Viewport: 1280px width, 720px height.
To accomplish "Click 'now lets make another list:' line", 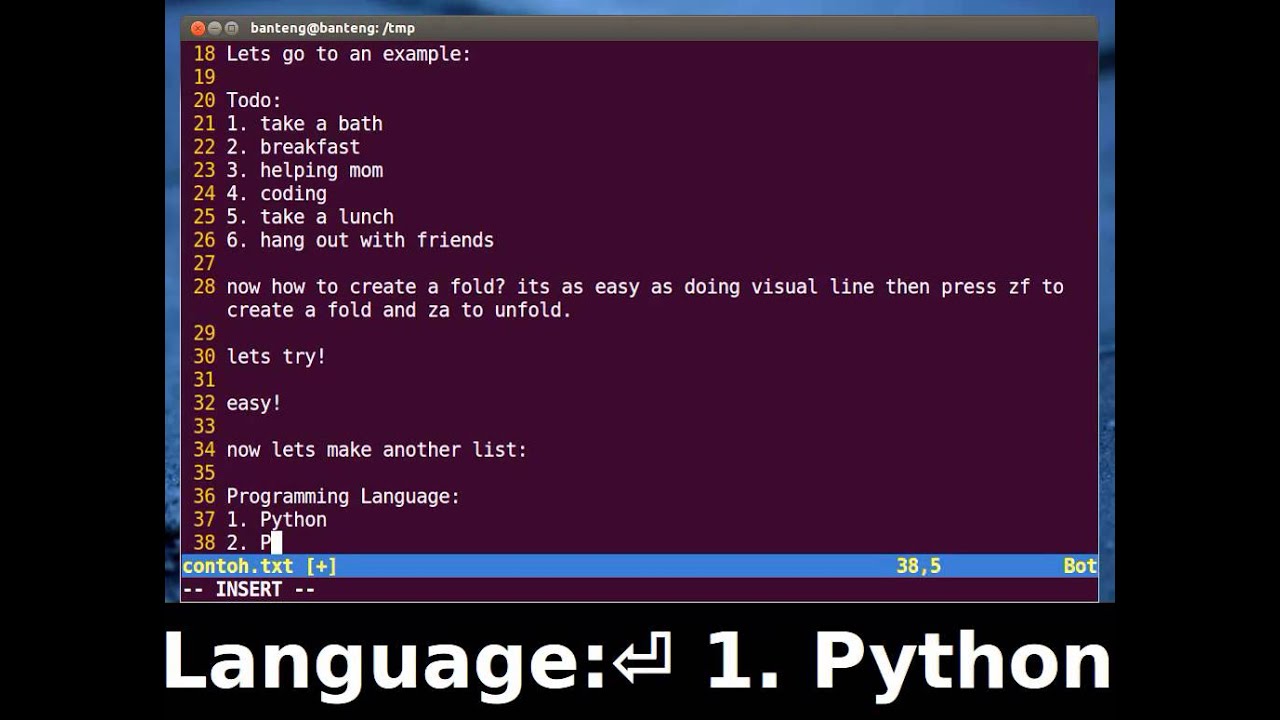I will [376, 450].
